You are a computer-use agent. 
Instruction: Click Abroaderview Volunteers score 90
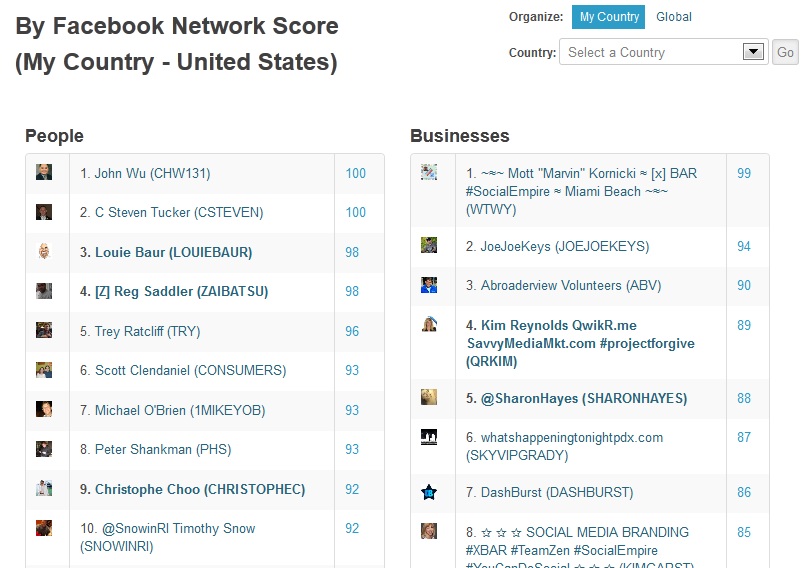pos(744,286)
